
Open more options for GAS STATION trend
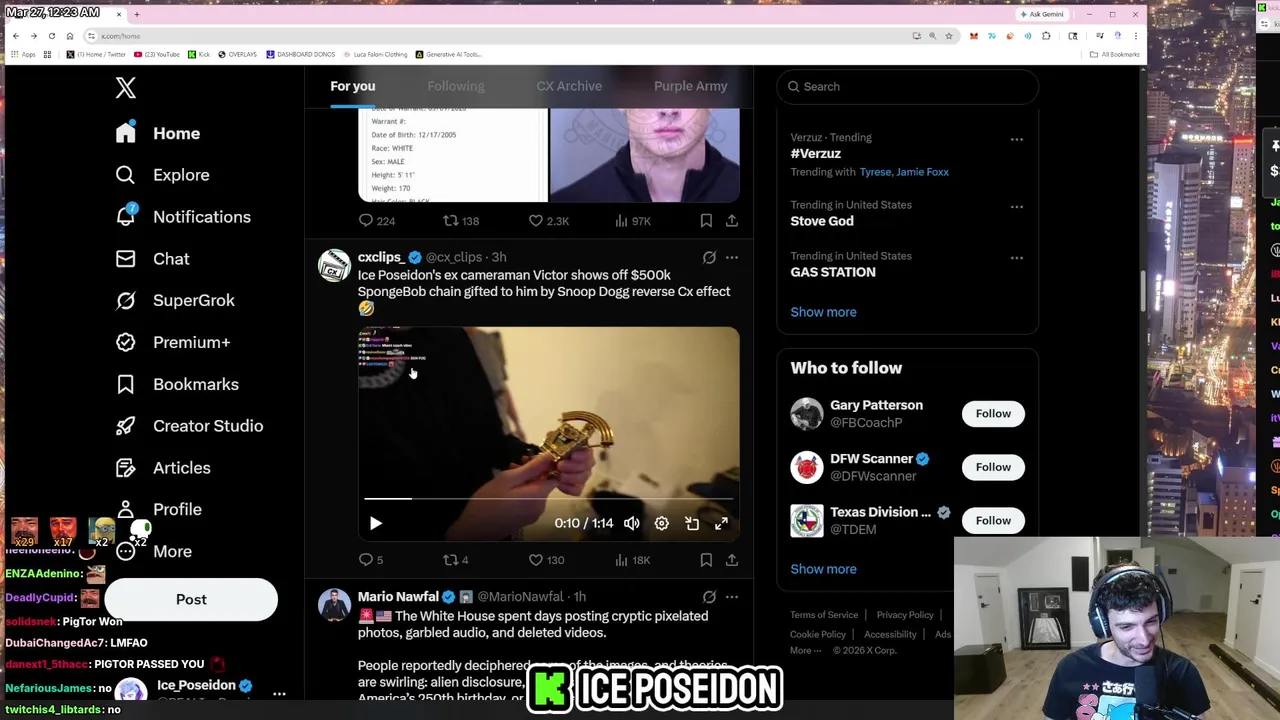pyautogui.click(x=1016, y=258)
